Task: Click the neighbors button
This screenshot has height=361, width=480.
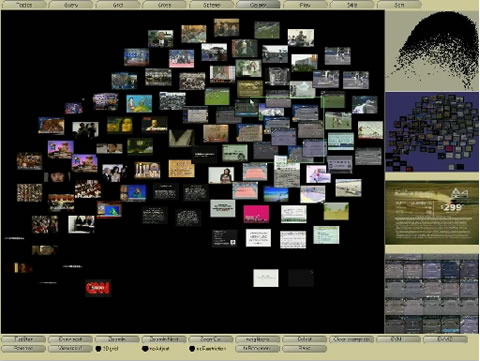Action: click(x=258, y=339)
